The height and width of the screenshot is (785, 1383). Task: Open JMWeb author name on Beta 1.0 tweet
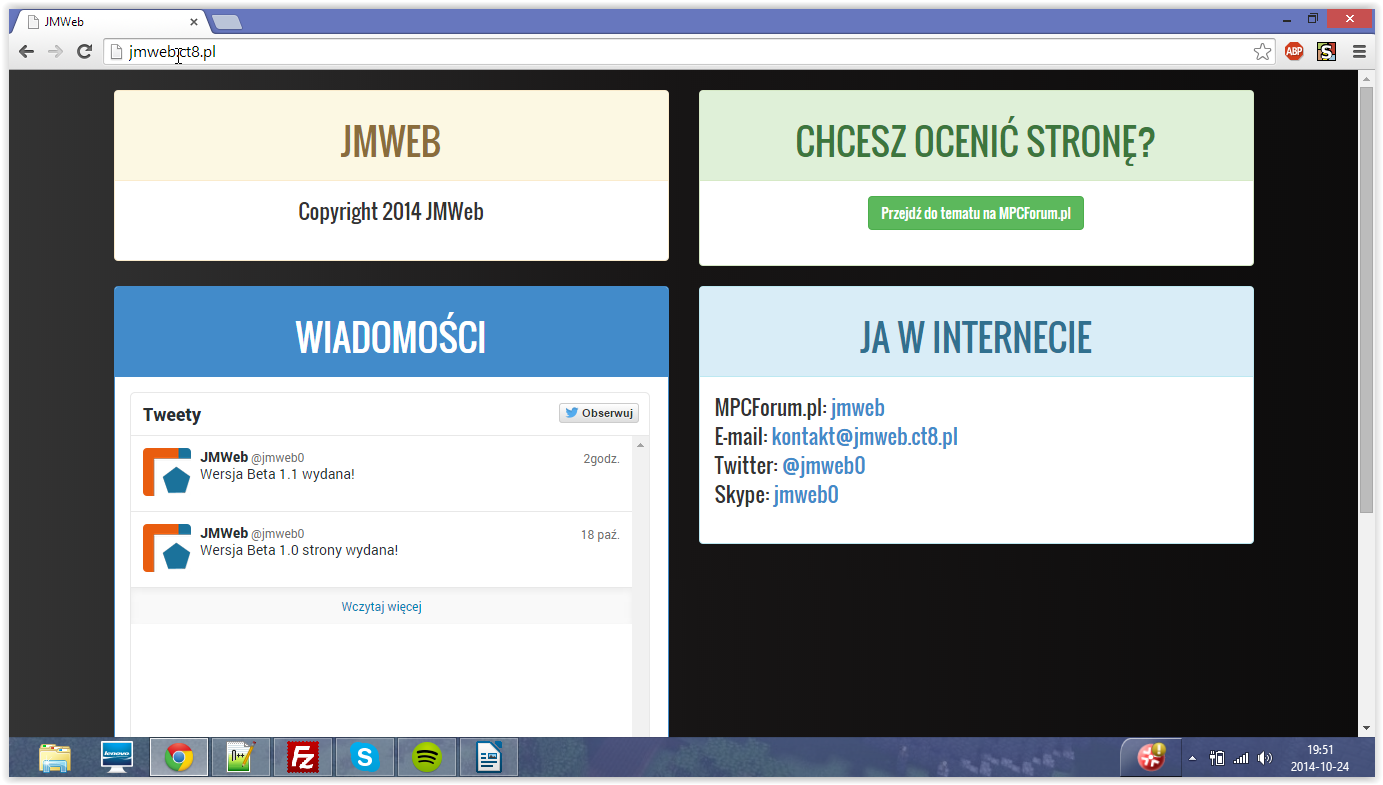(x=224, y=533)
